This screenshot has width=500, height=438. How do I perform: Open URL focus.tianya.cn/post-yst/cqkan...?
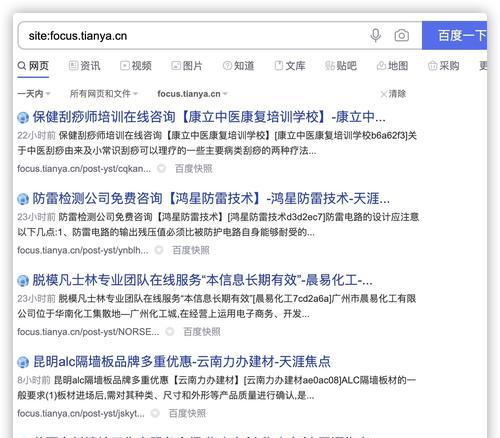(84, 169)
